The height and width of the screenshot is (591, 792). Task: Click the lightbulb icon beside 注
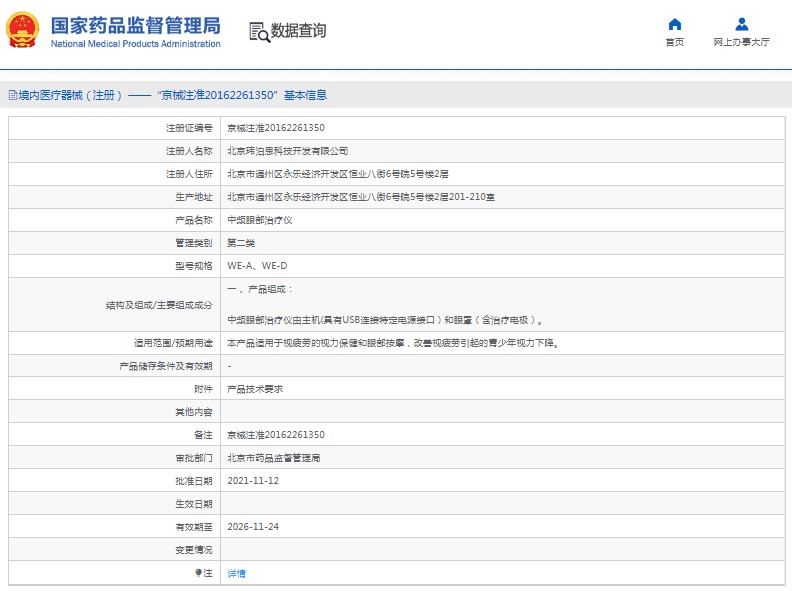pyautogui.click(x=199, y=572)
